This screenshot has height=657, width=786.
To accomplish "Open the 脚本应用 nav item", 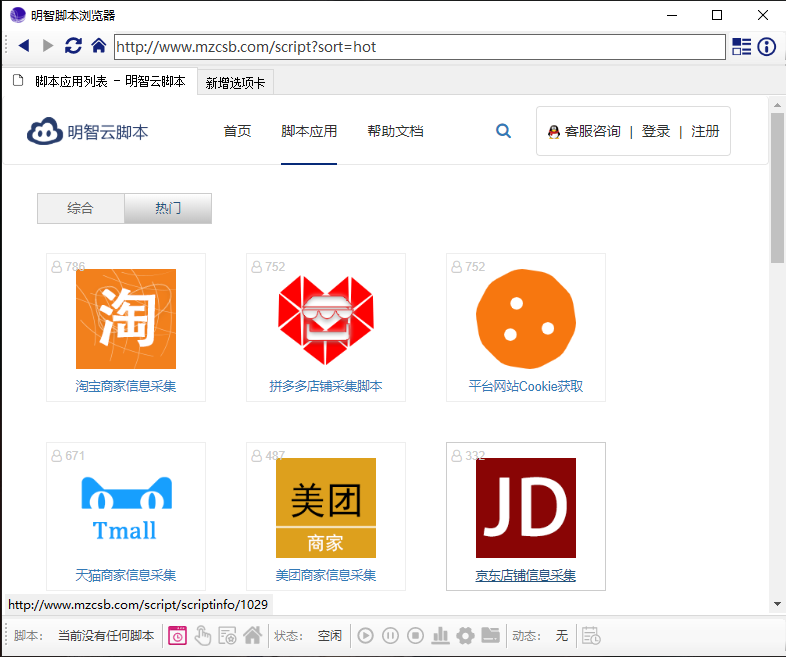I will (x=309, y=131).
